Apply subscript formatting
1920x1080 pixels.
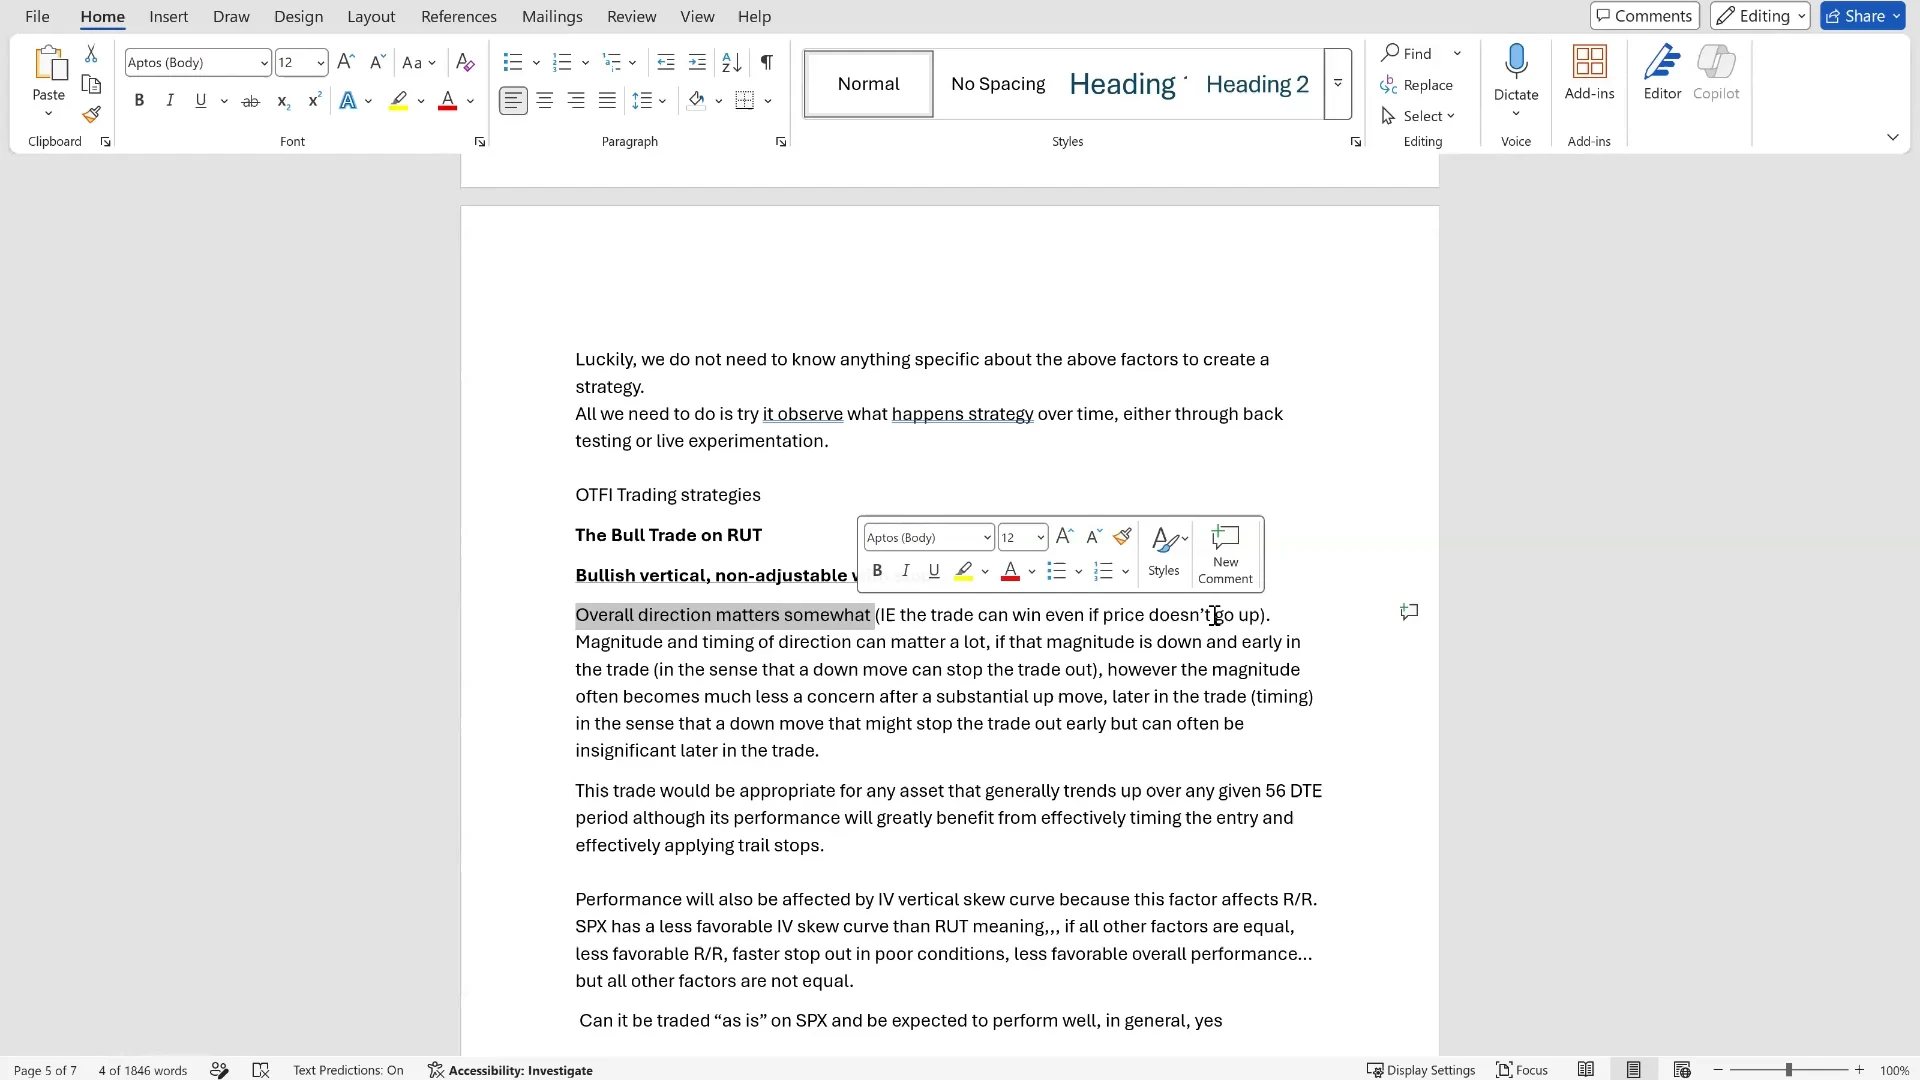283,101
